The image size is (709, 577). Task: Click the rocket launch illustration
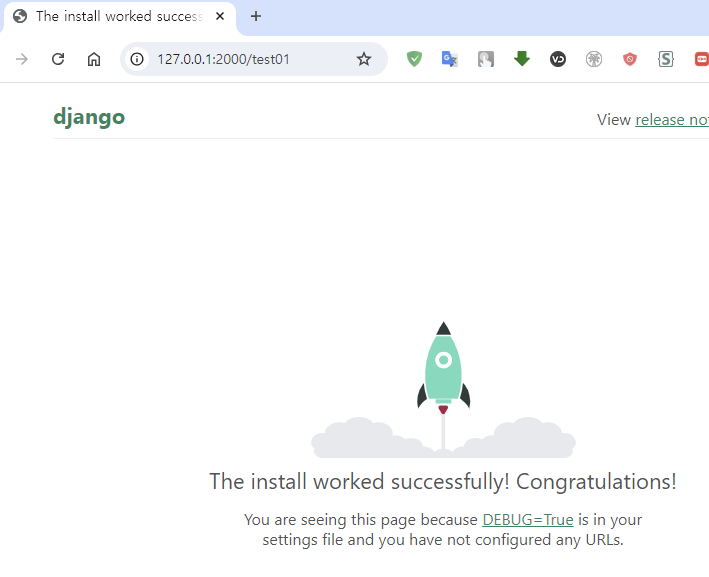(x=443, y=390)
